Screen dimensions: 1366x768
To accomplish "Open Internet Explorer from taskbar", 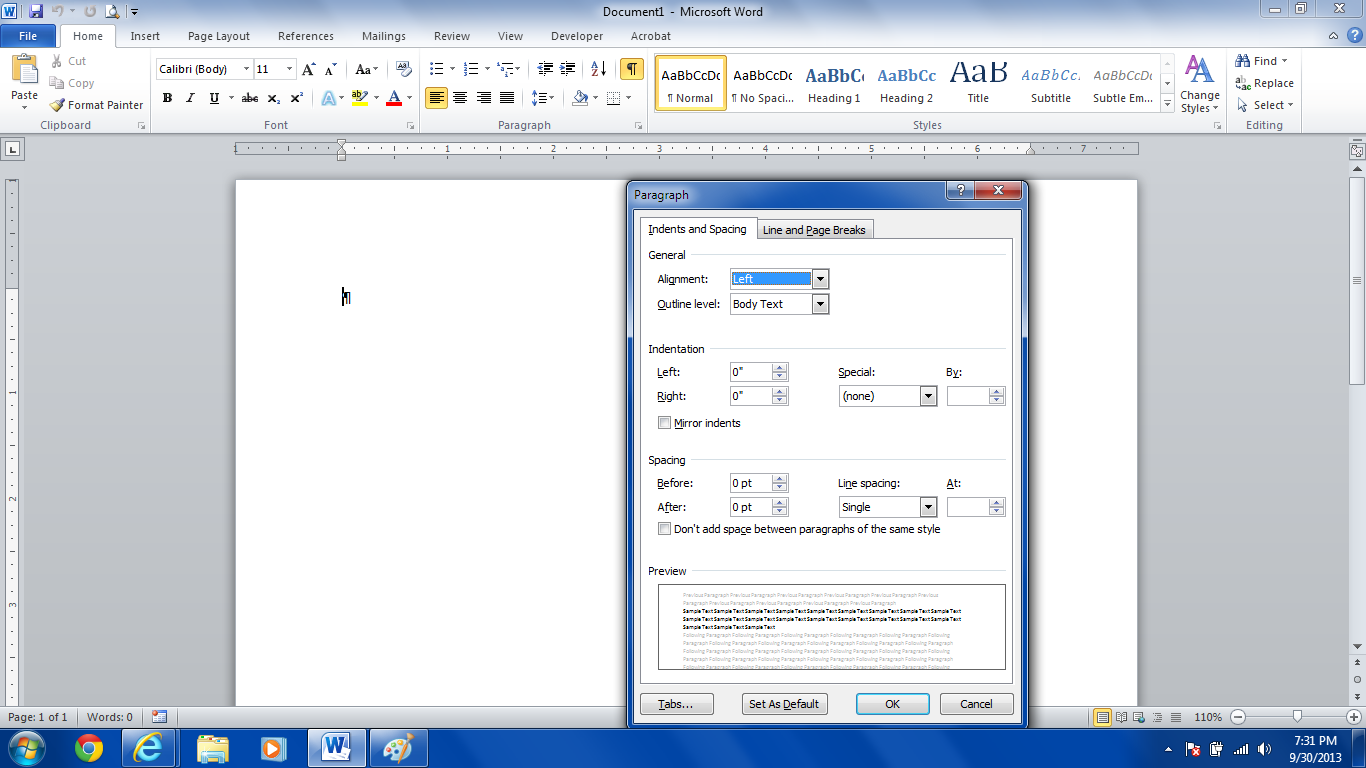I will pos(149,748).
